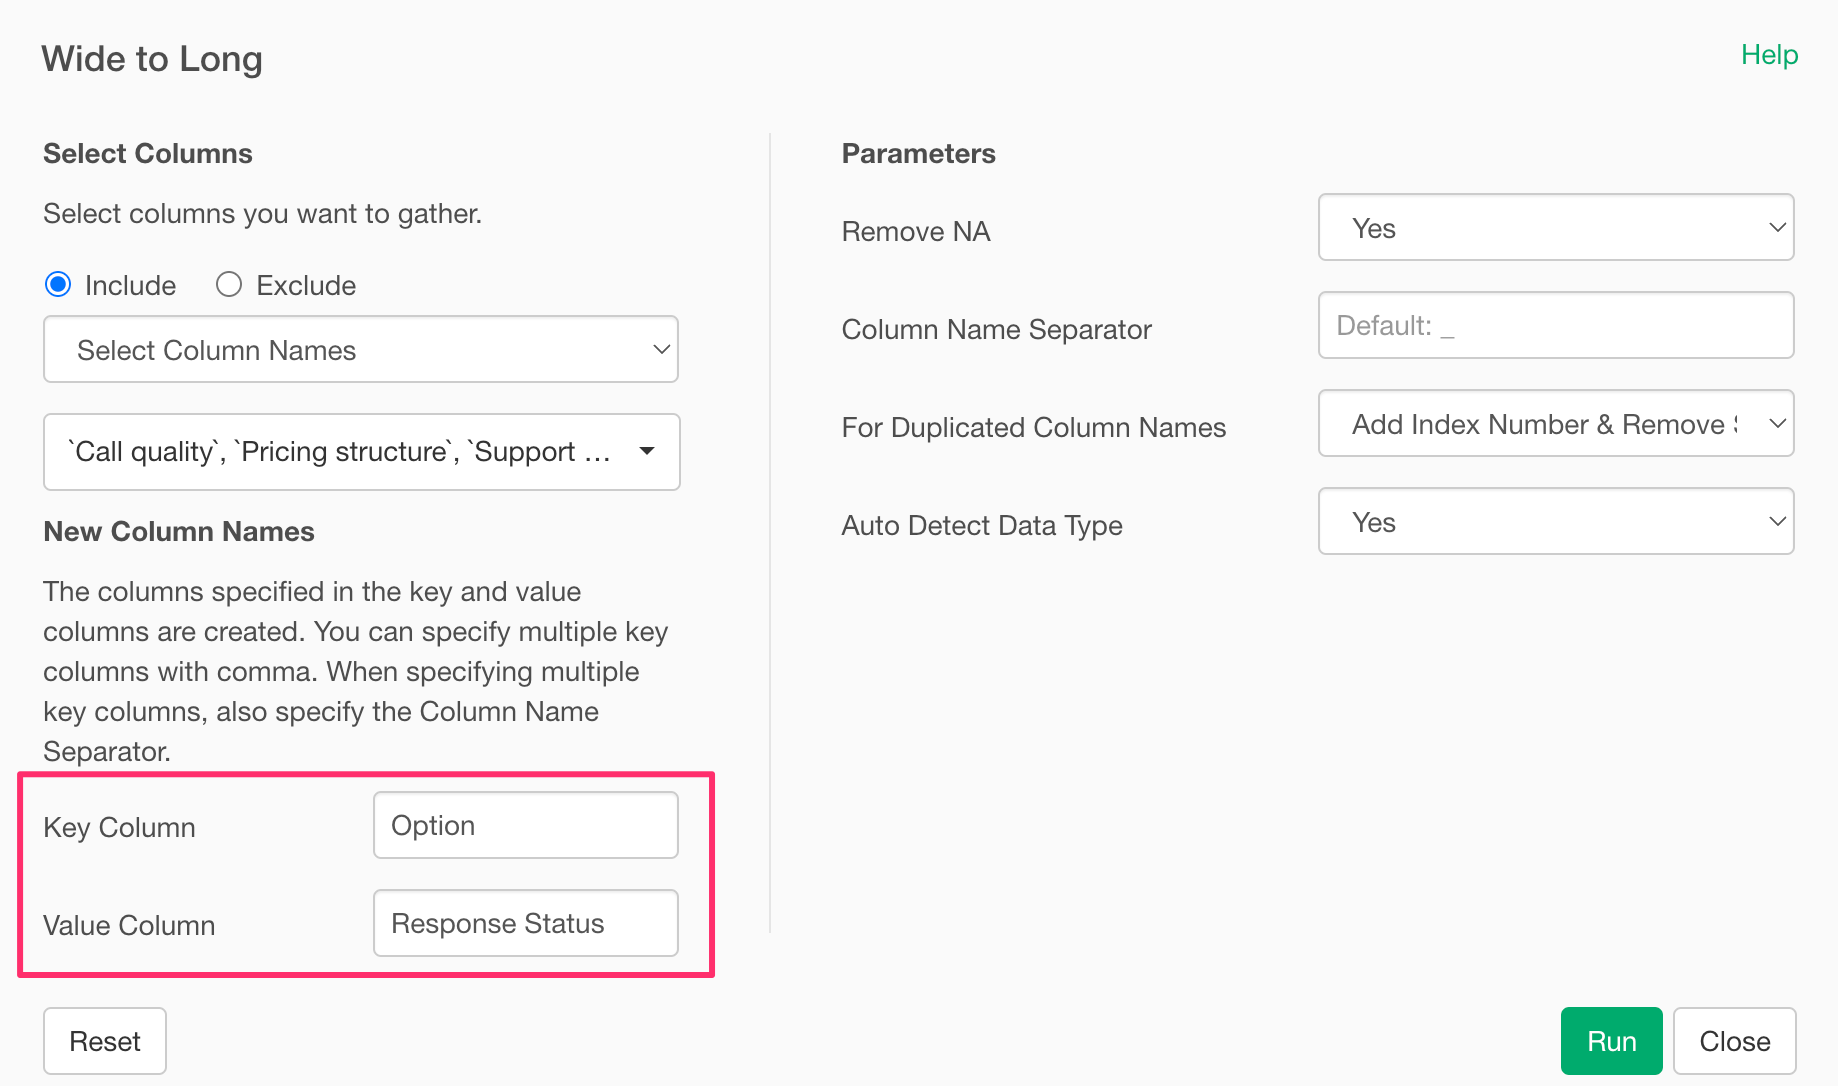Click chevron on Select Column Names dropdown

(660, 350)
